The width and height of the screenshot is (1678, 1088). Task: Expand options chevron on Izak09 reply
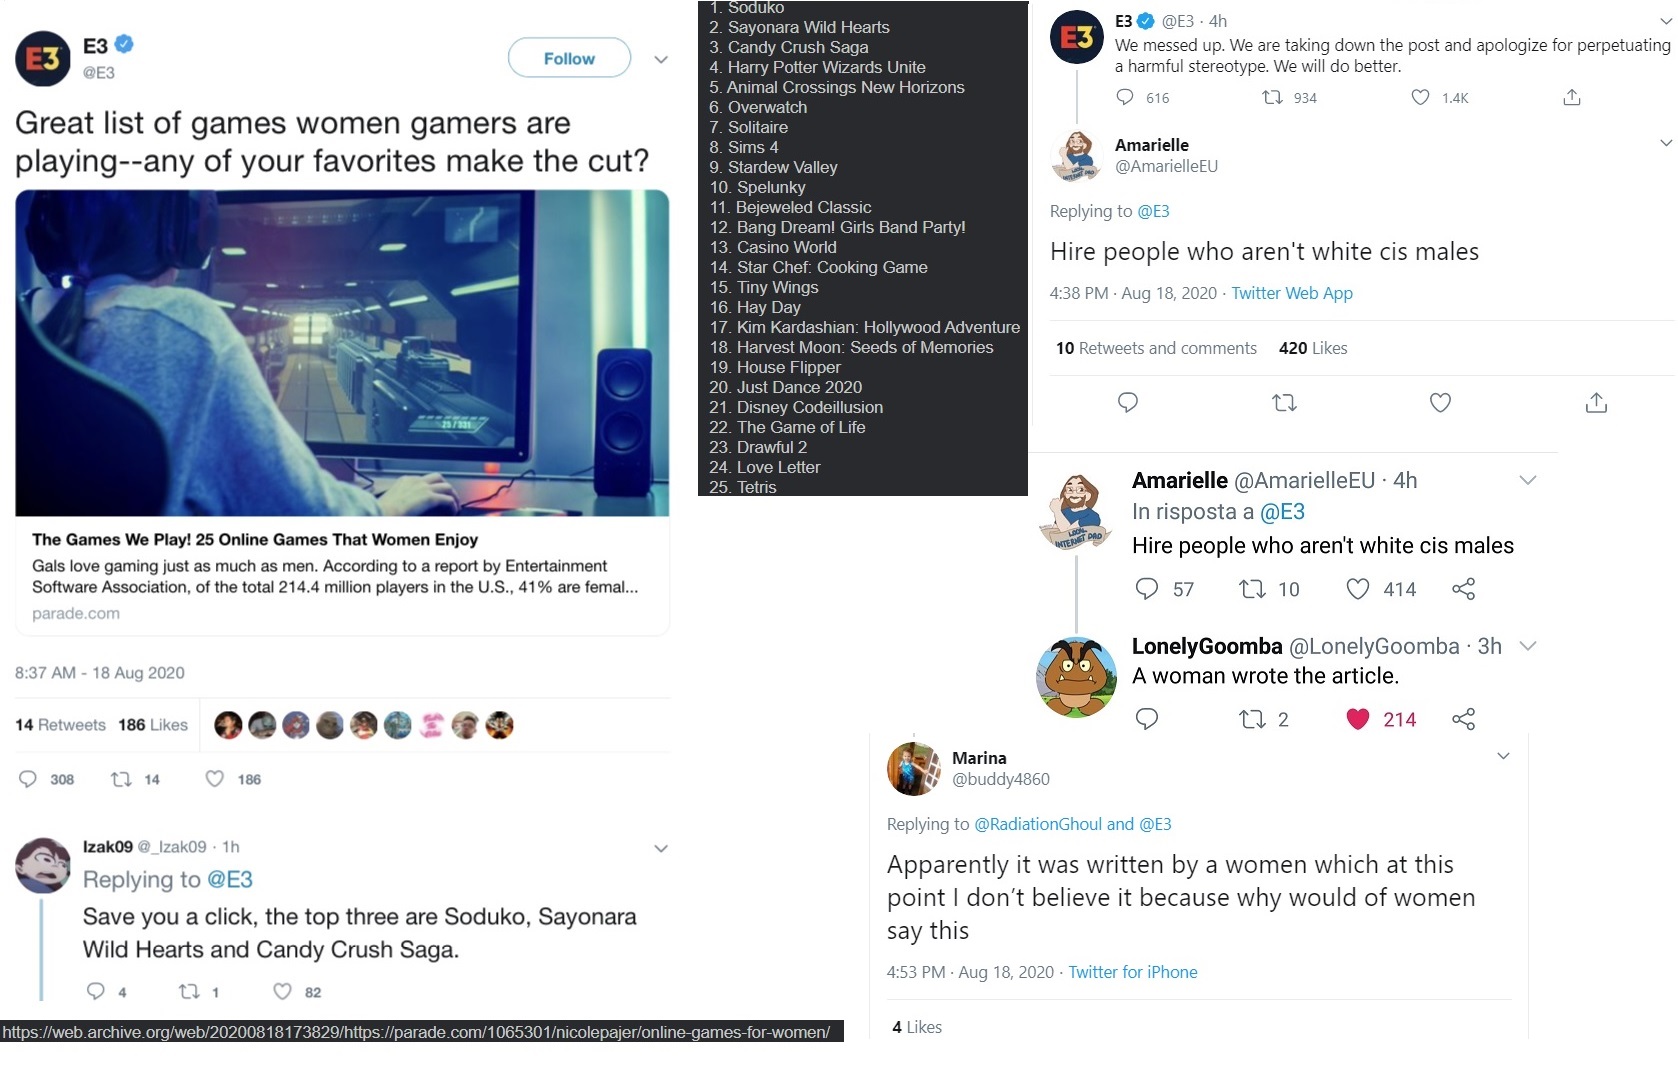point(661,848)
